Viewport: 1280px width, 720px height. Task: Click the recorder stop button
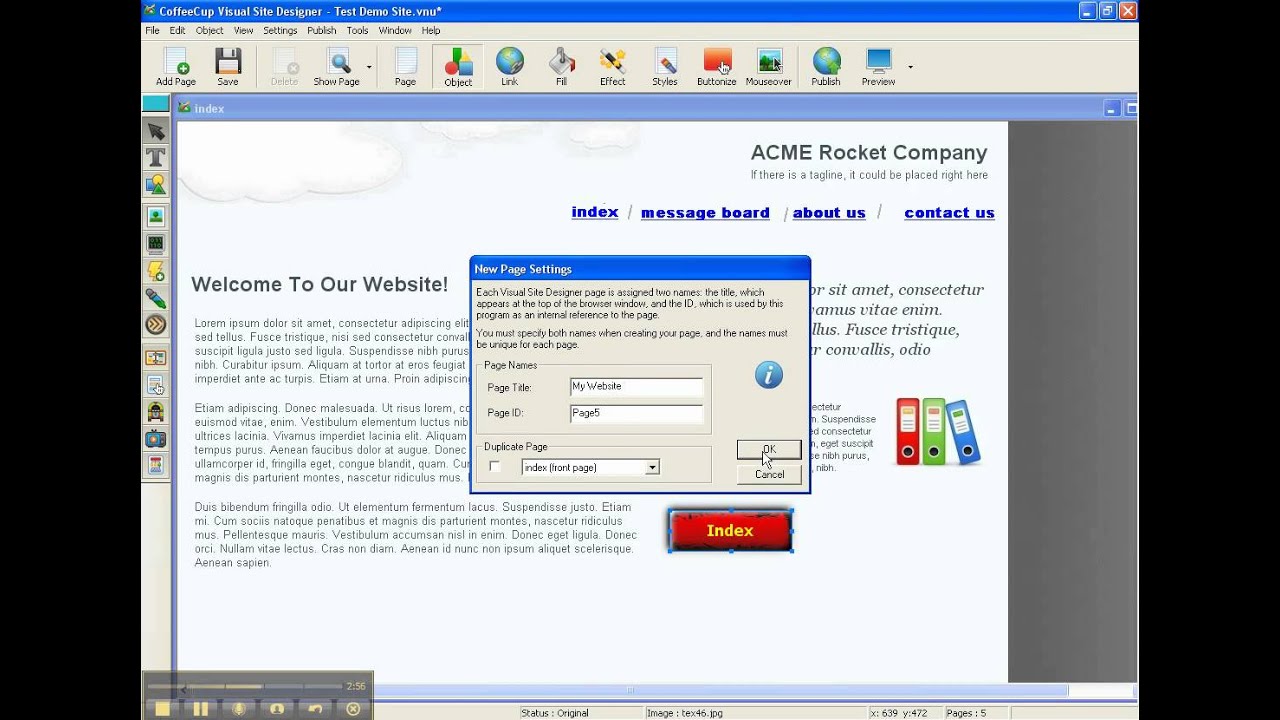[x=162, y=708]
